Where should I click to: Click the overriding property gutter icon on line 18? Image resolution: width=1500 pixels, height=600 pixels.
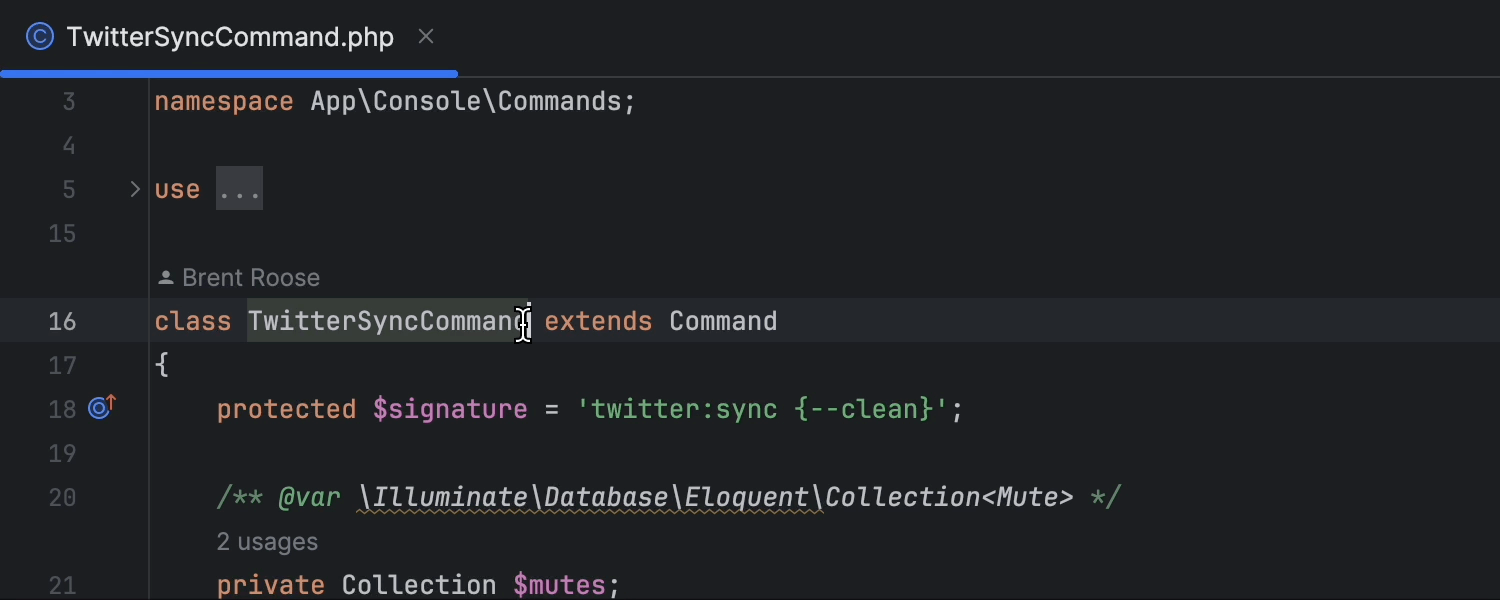click(x=101, y=408)
